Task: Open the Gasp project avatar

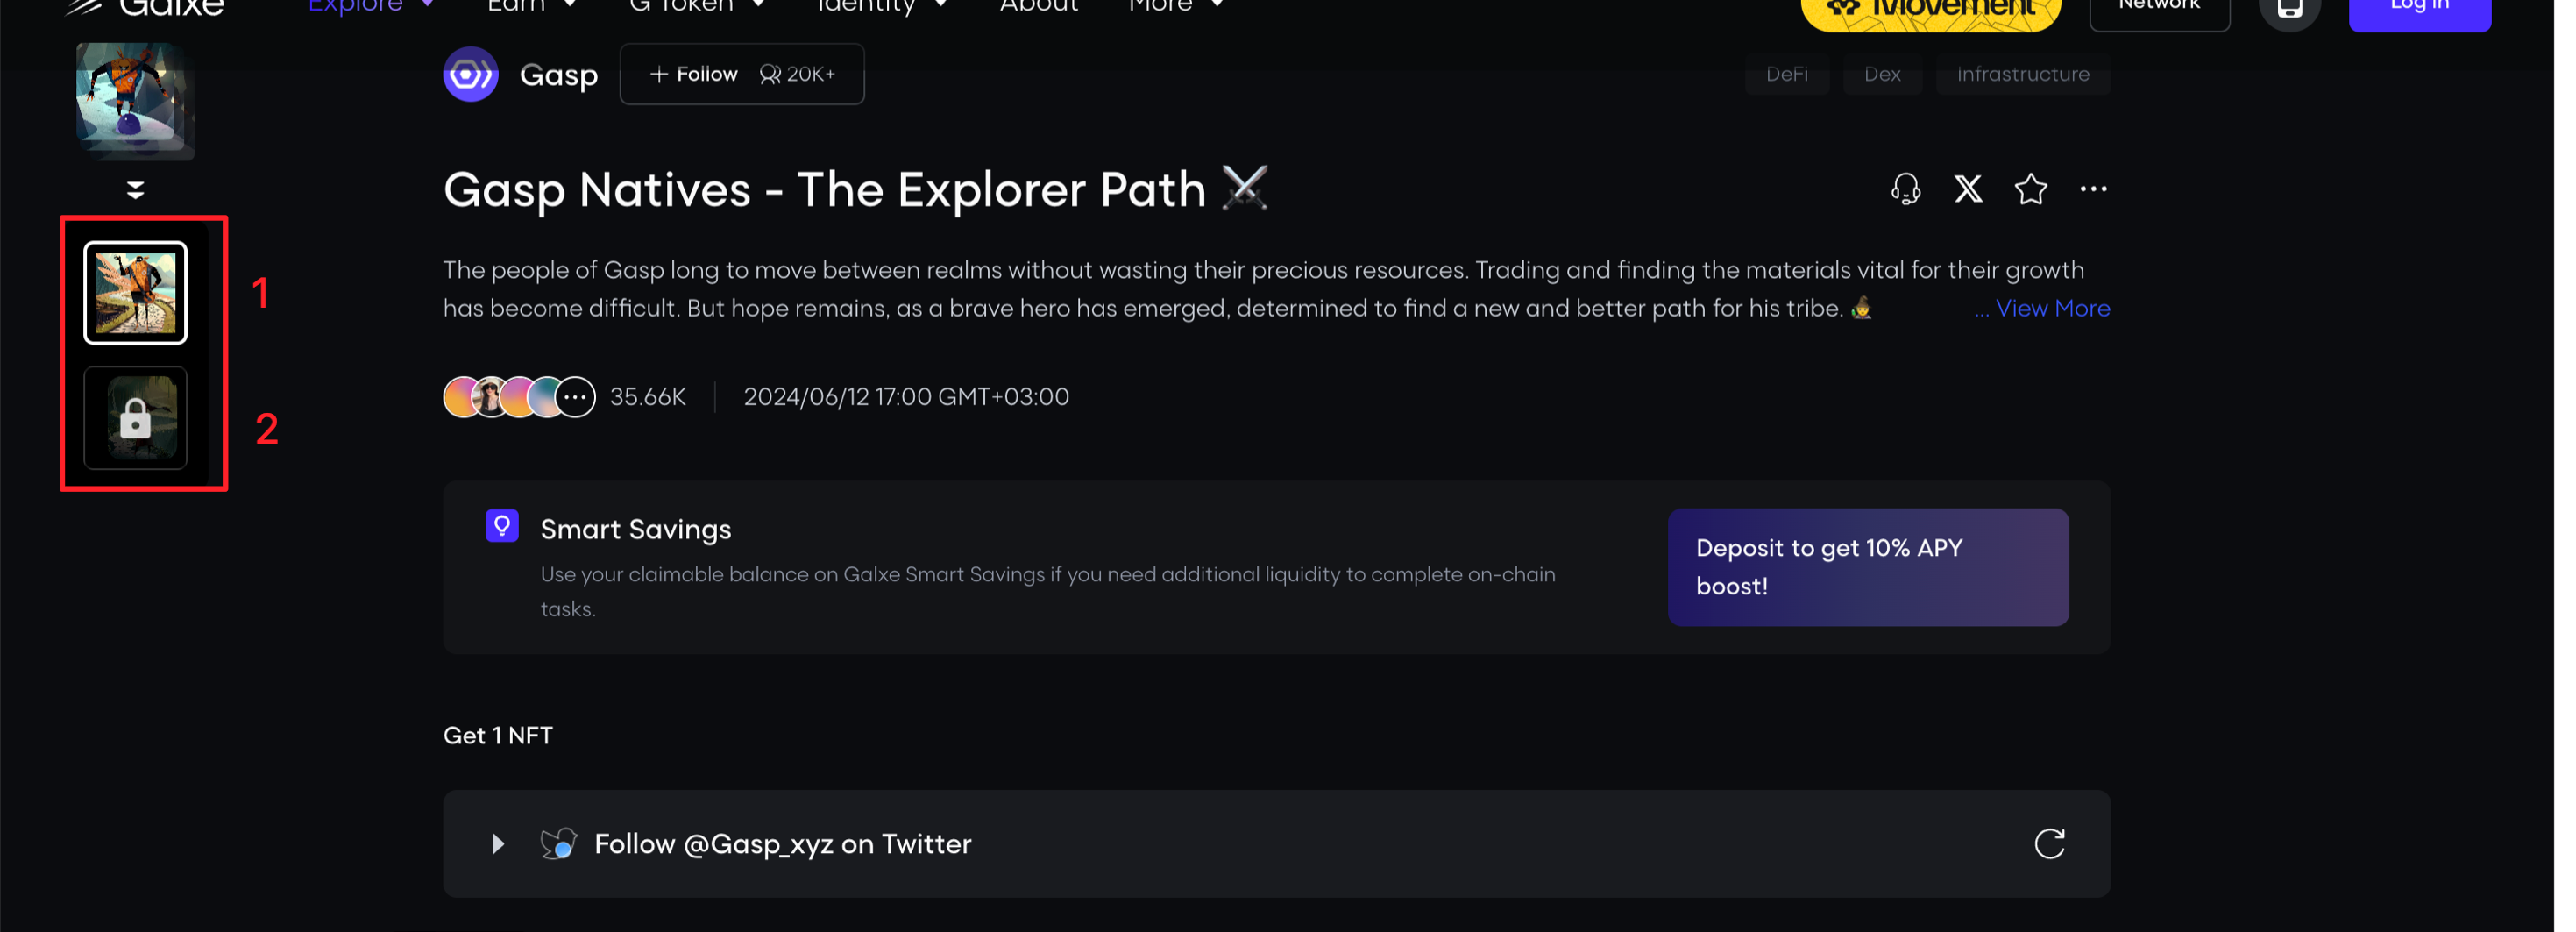Action: click(x=471, y=74)
